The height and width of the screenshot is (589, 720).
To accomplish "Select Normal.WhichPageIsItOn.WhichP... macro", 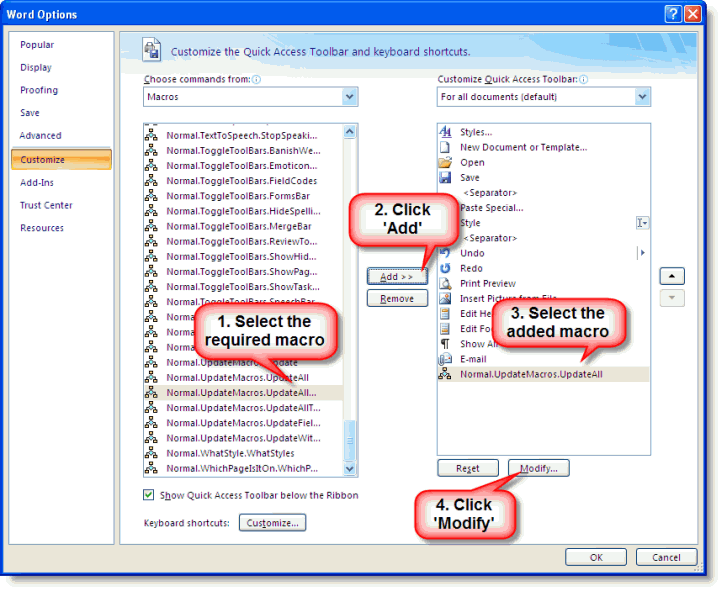I will (x=244, y=468).
